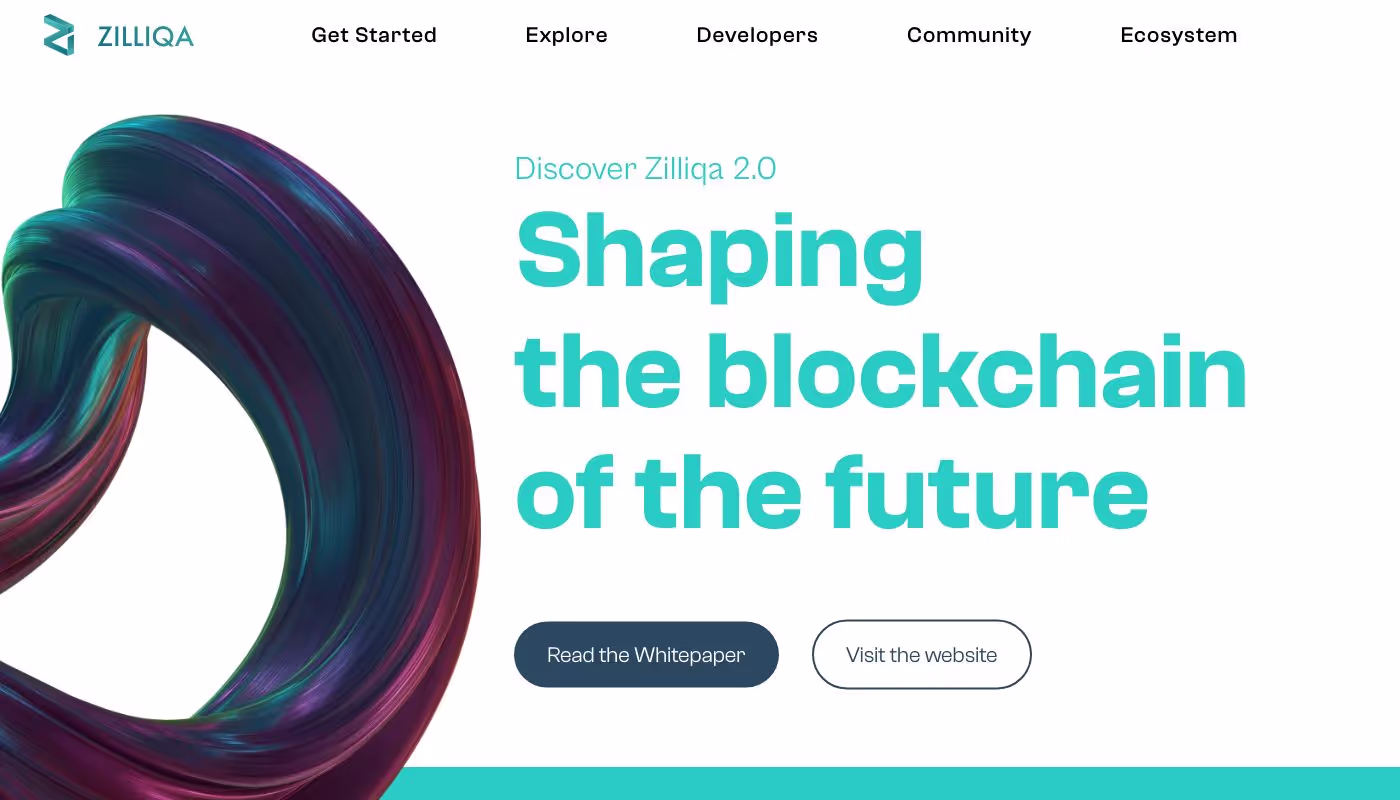Expand the Ecosystem navigation dropdown
Viewport: 1400px width, 800px height.
coord(1179,35)
